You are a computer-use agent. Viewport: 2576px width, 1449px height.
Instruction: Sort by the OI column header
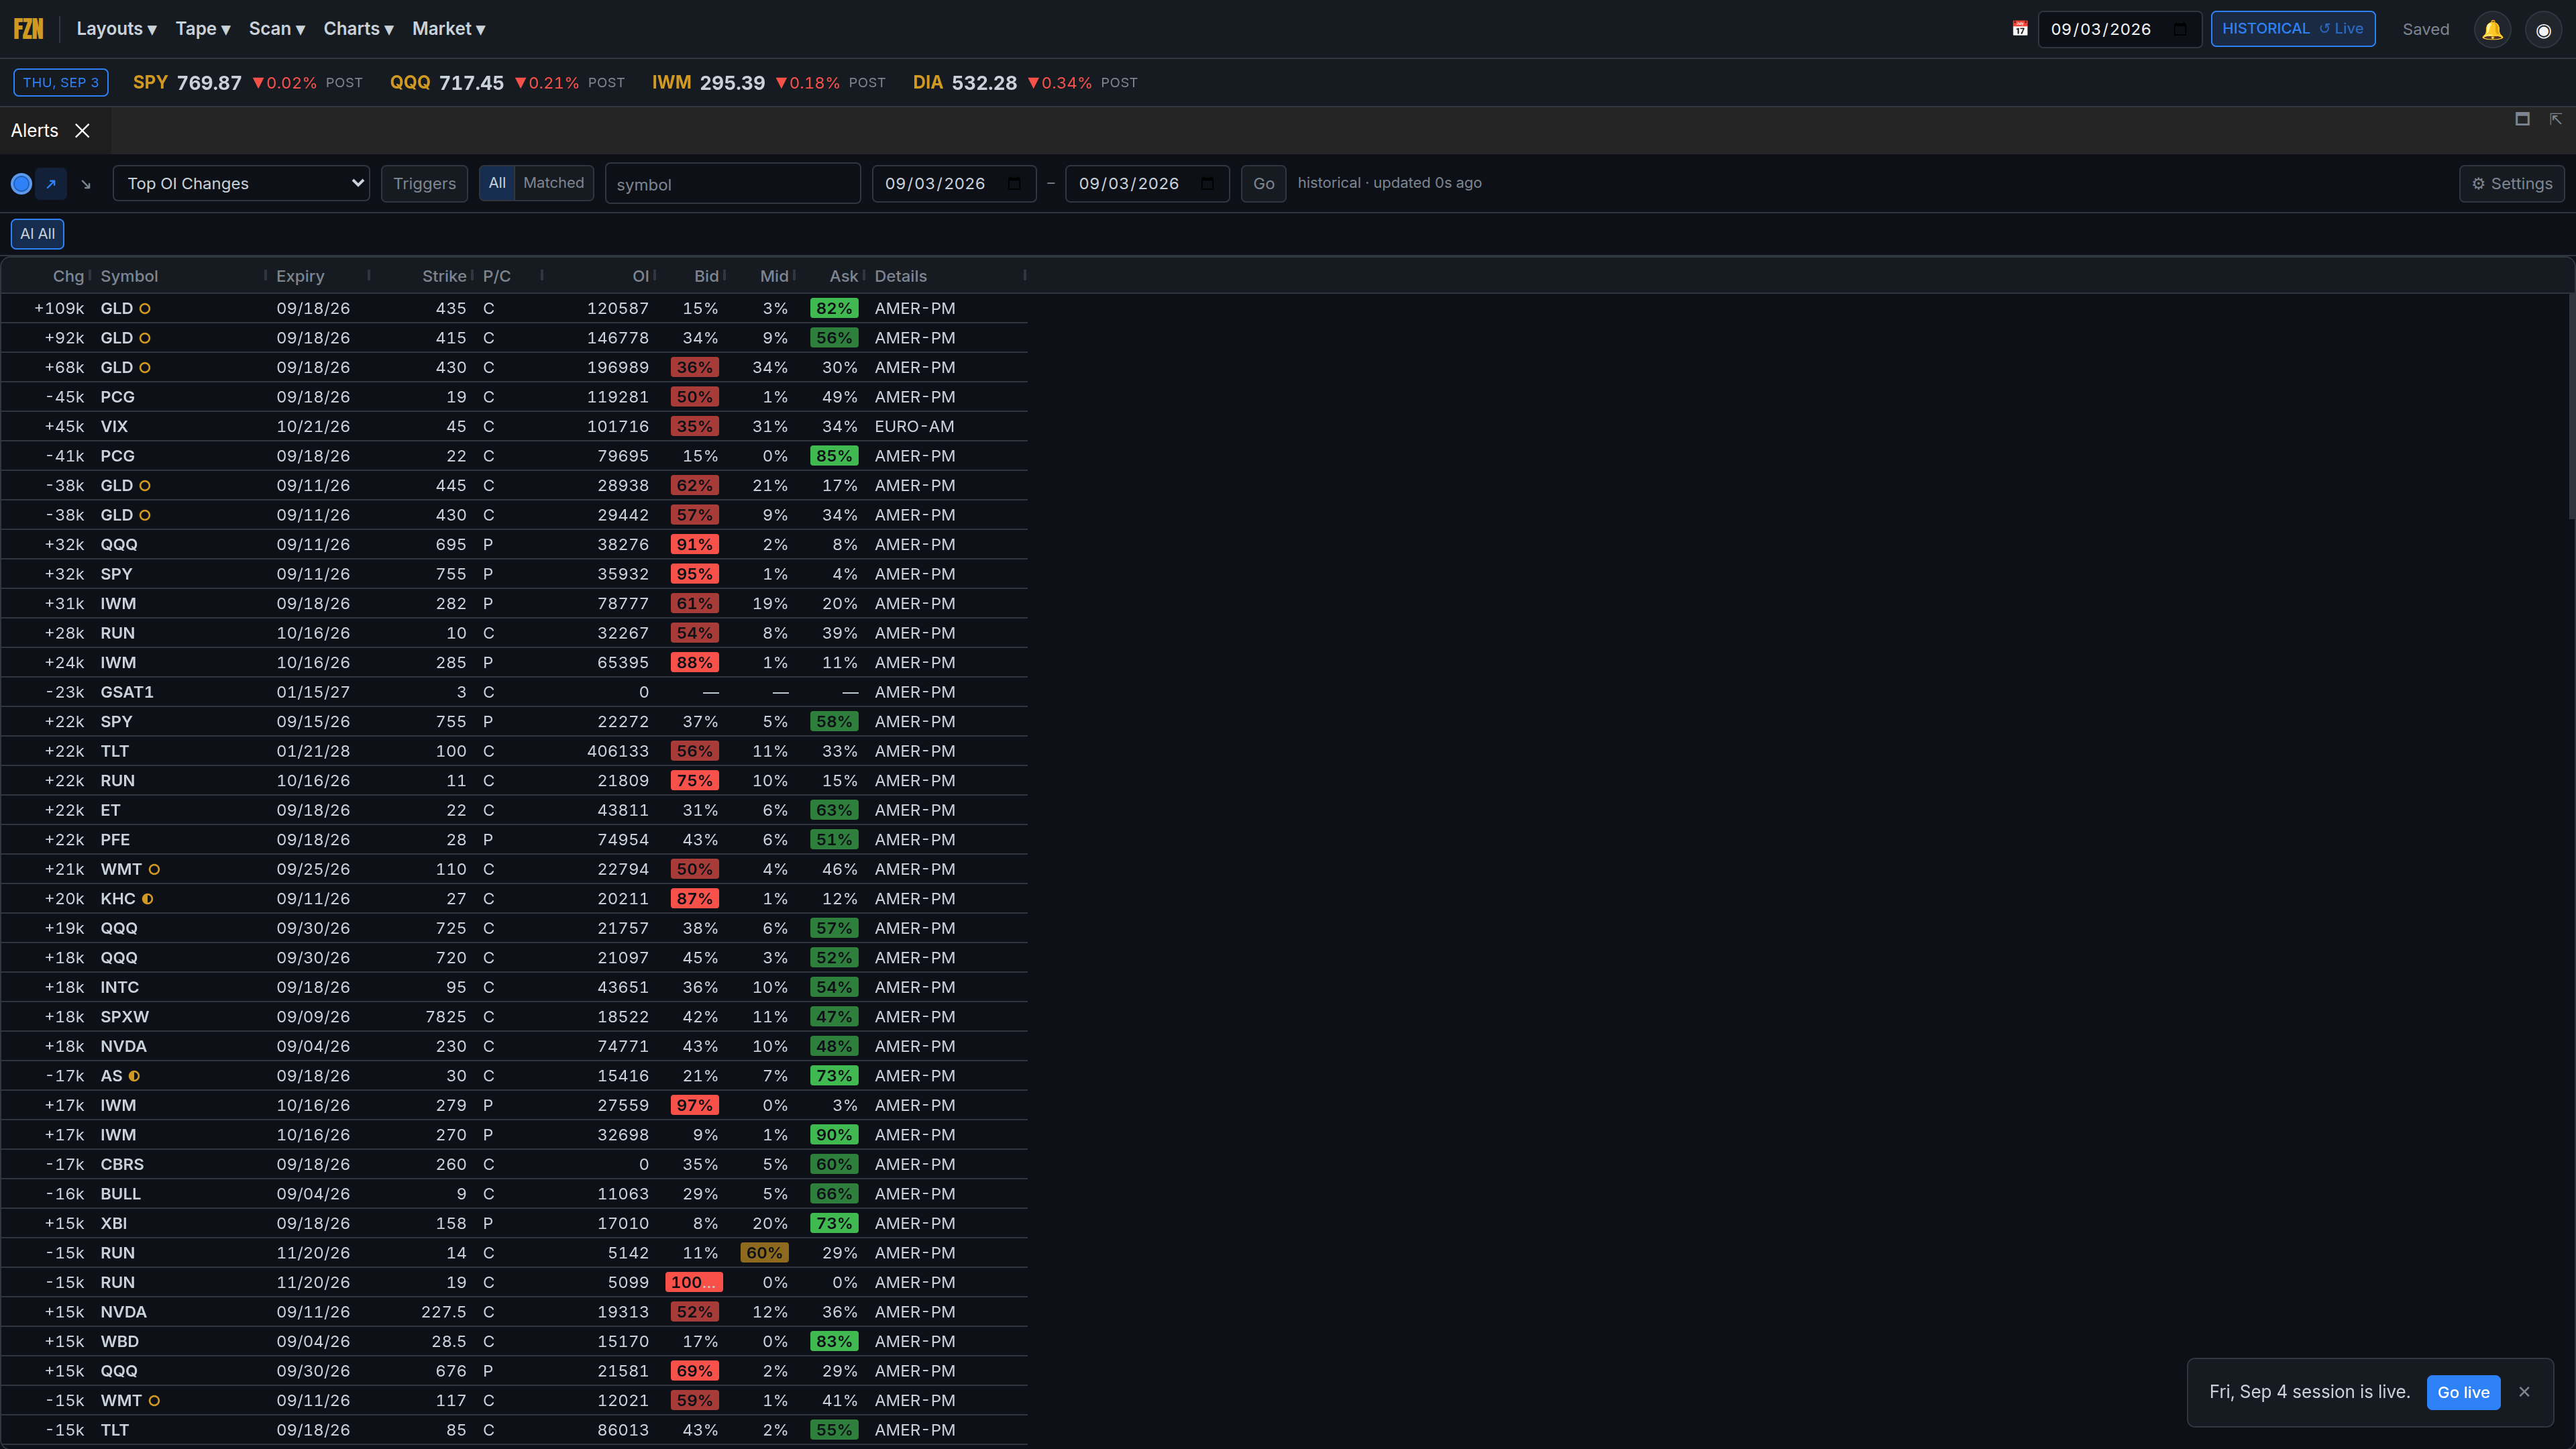point(640,276)
